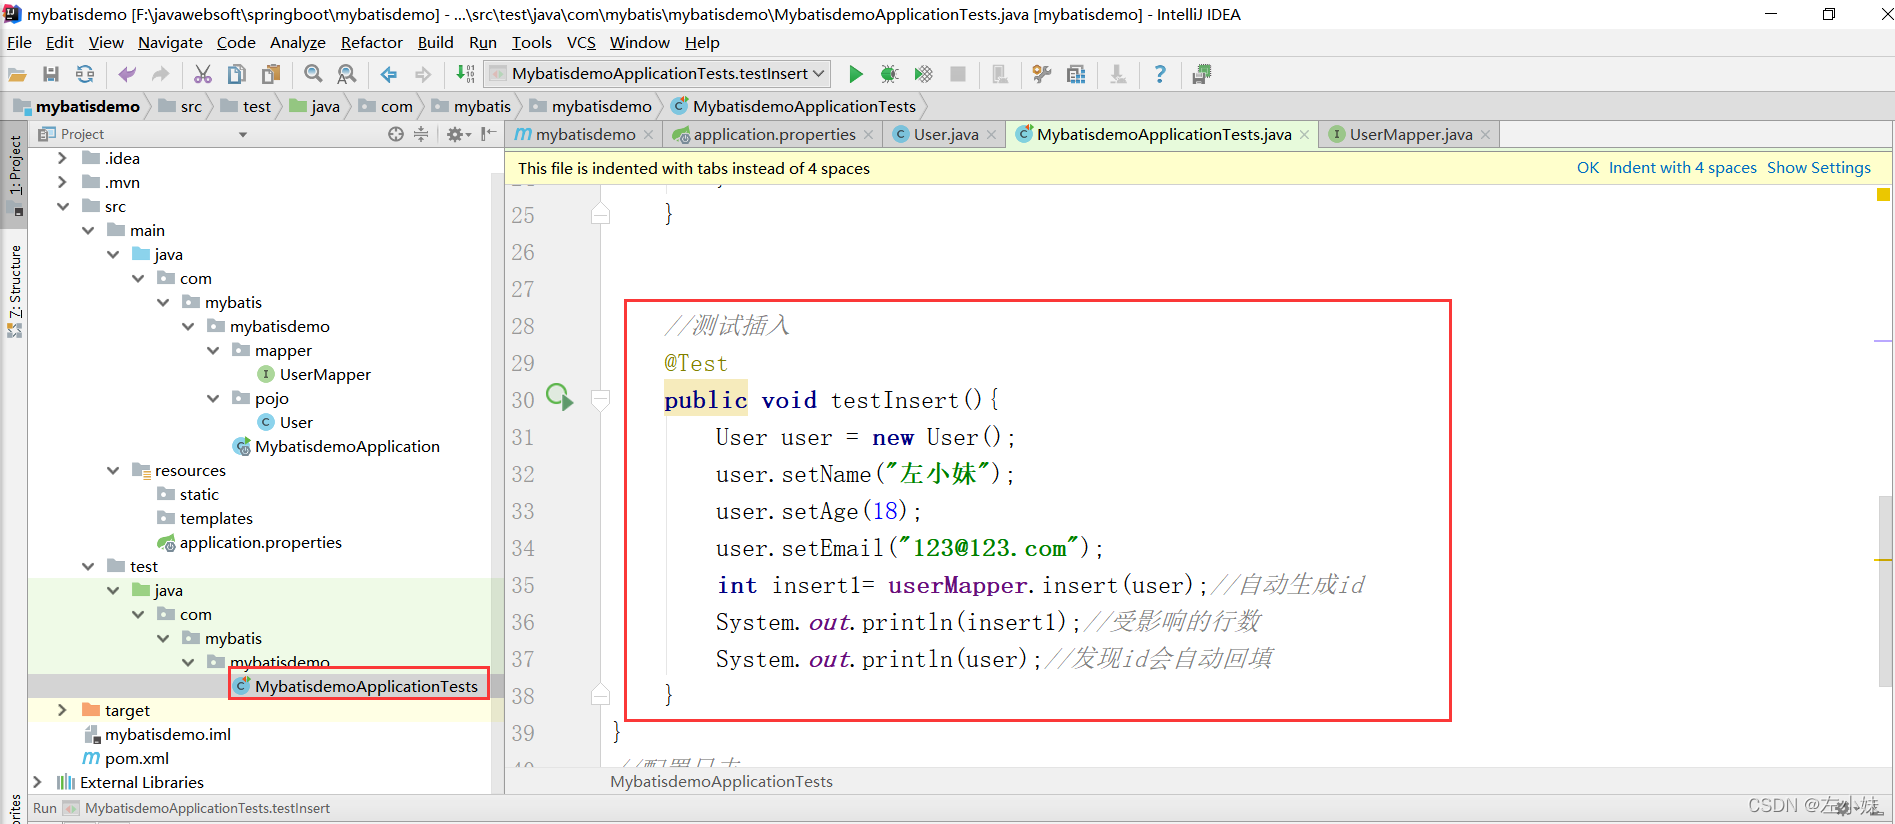Click the Collapse All icon in Project panel
The image size is (1895, 824).
(x=421, y=134)
